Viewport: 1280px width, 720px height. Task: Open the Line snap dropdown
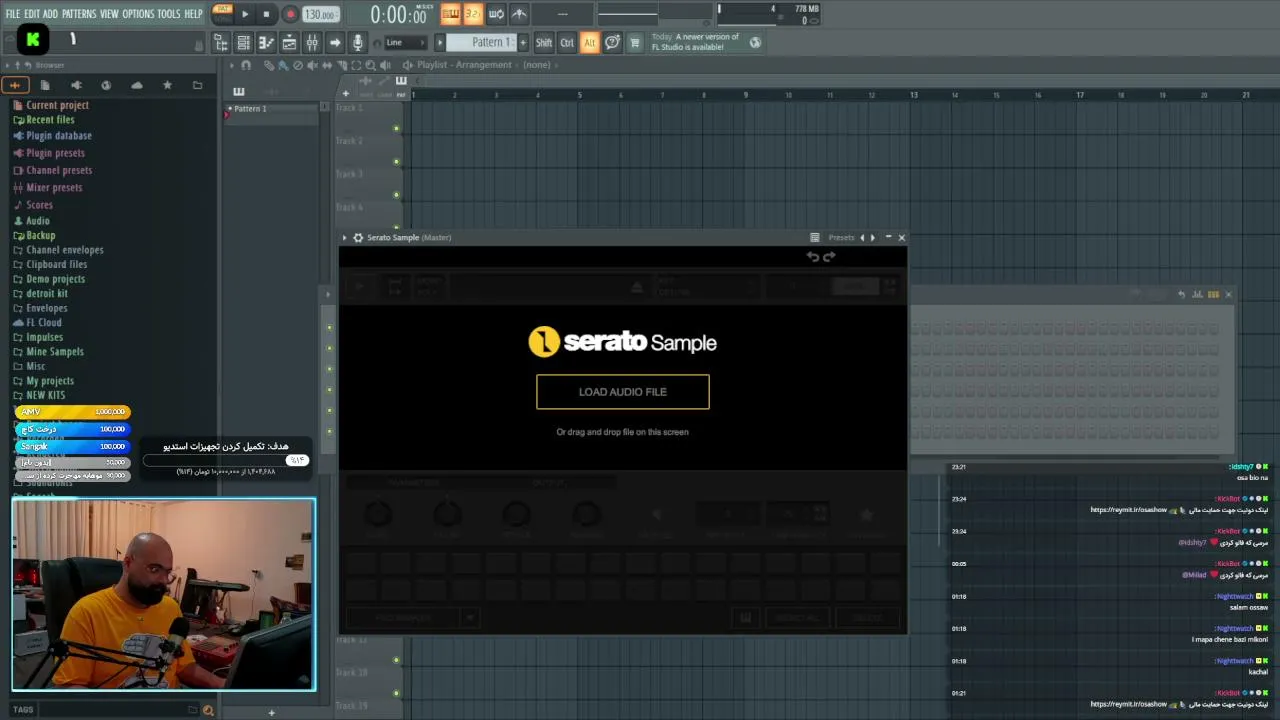point(406,42)
